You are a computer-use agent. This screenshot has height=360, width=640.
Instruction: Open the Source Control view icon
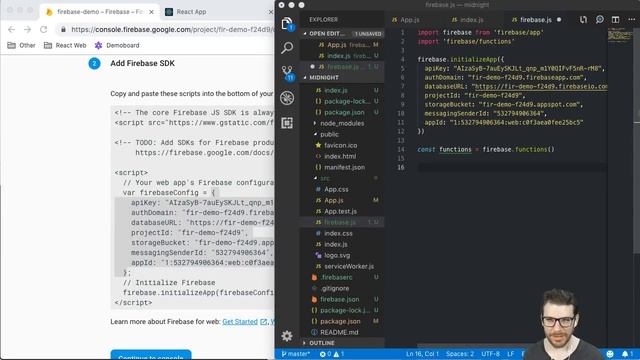click(287, 73)
